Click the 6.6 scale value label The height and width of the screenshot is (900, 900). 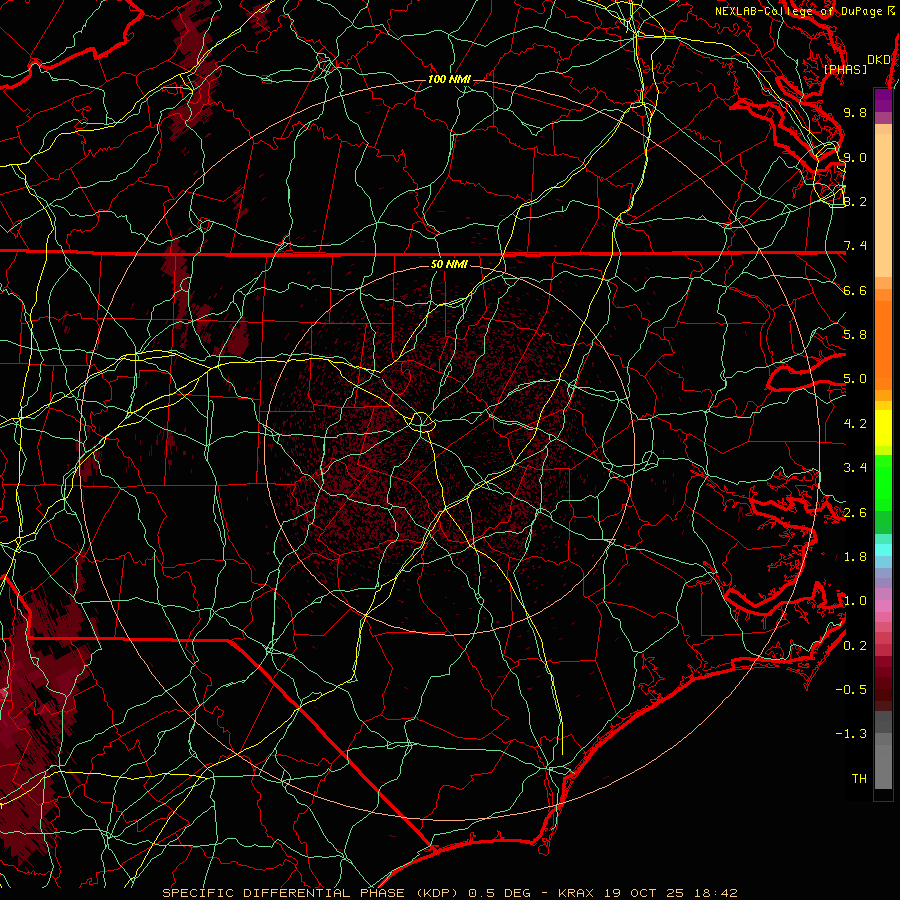855,290
